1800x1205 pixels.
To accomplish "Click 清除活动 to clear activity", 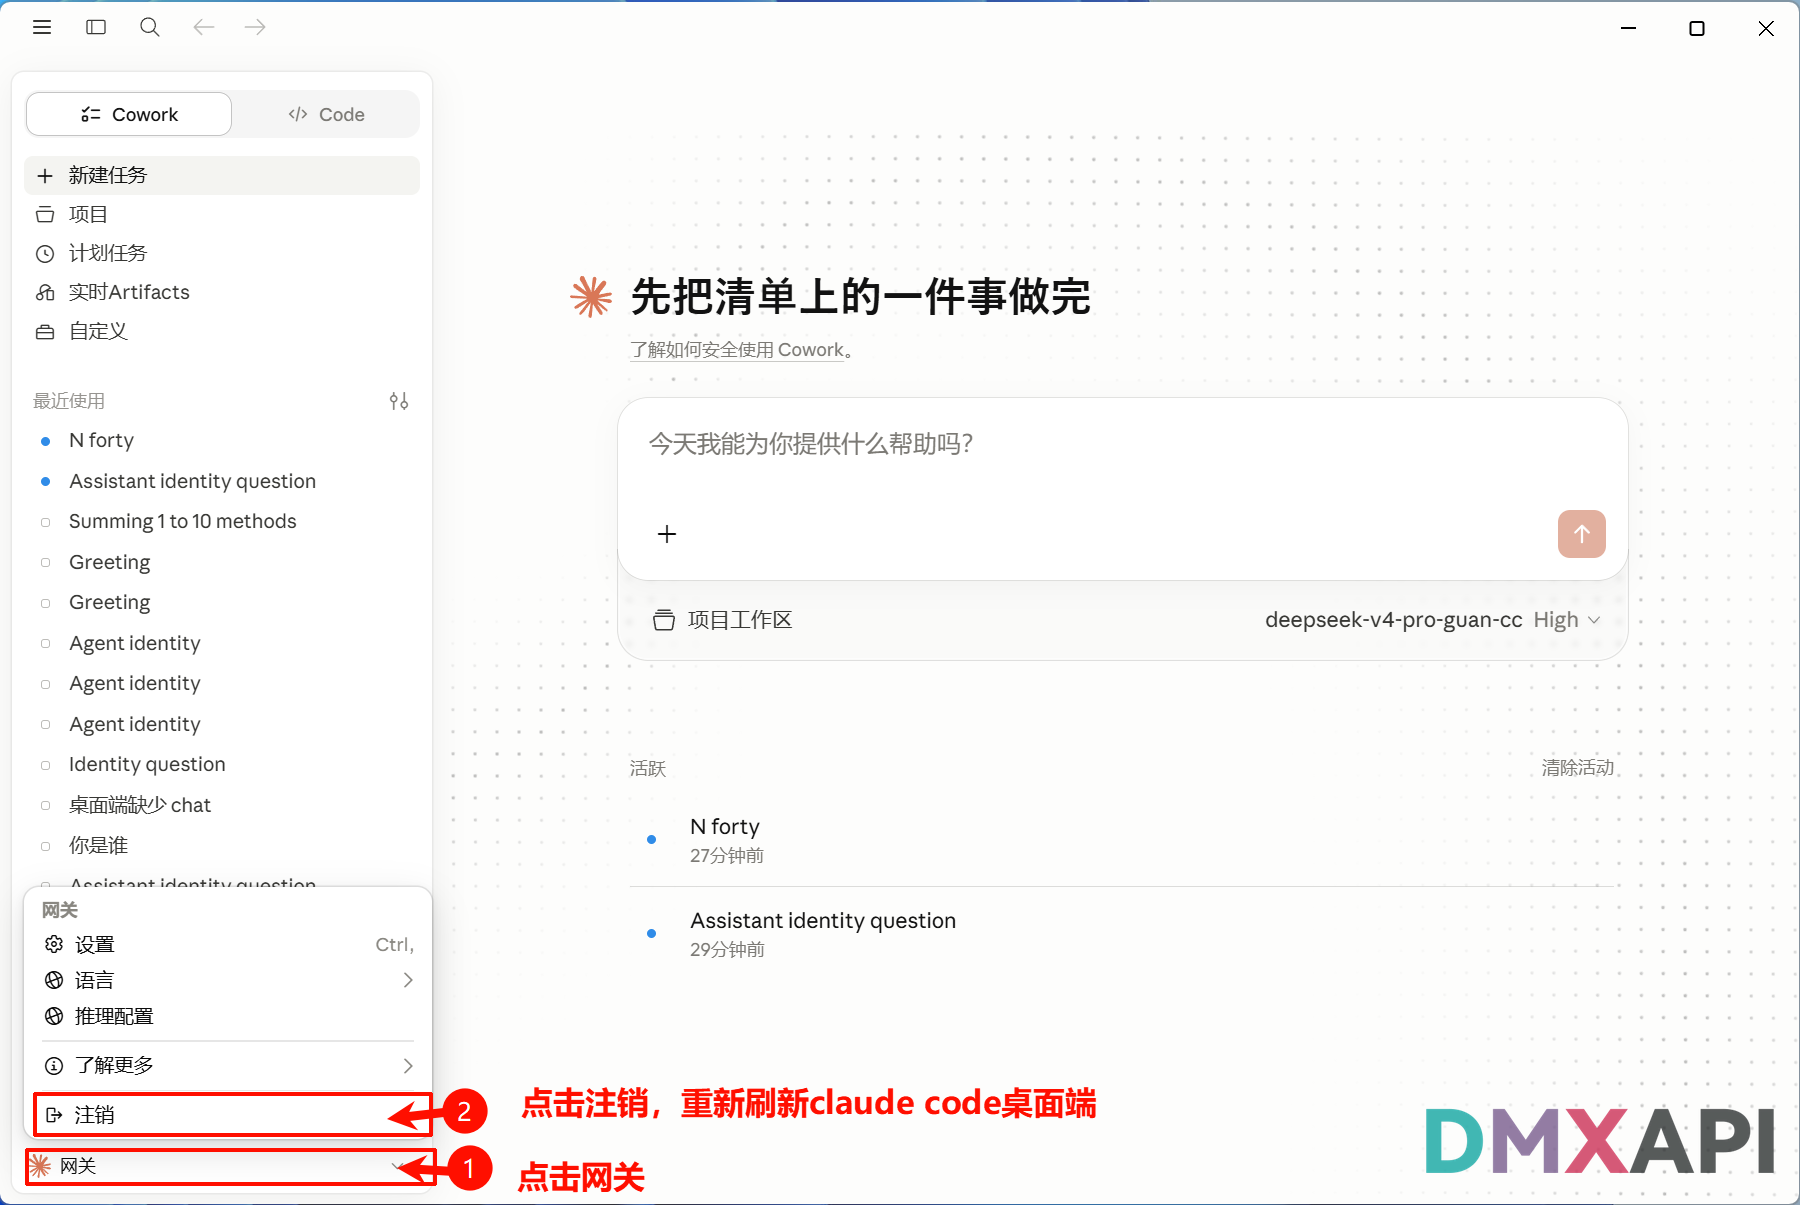I will point(1578,768).
